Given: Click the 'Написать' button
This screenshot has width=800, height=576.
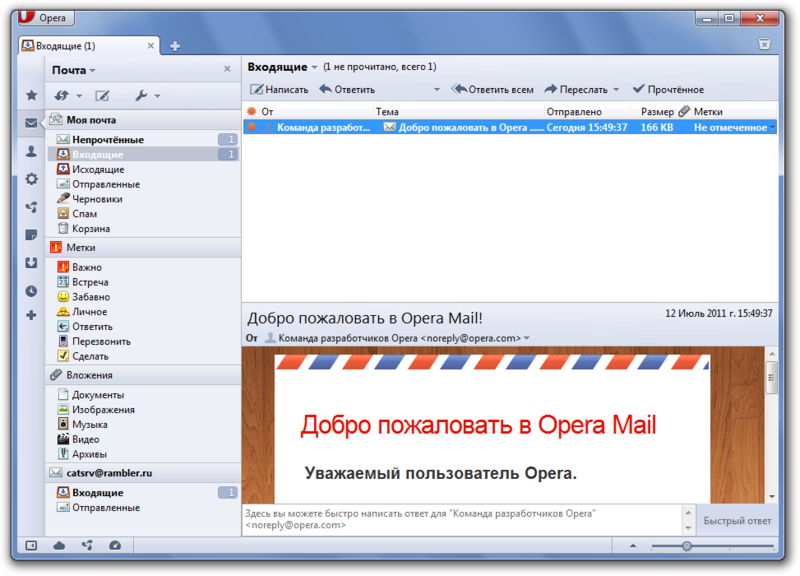Looking at the screenshot, I should 278,89.
